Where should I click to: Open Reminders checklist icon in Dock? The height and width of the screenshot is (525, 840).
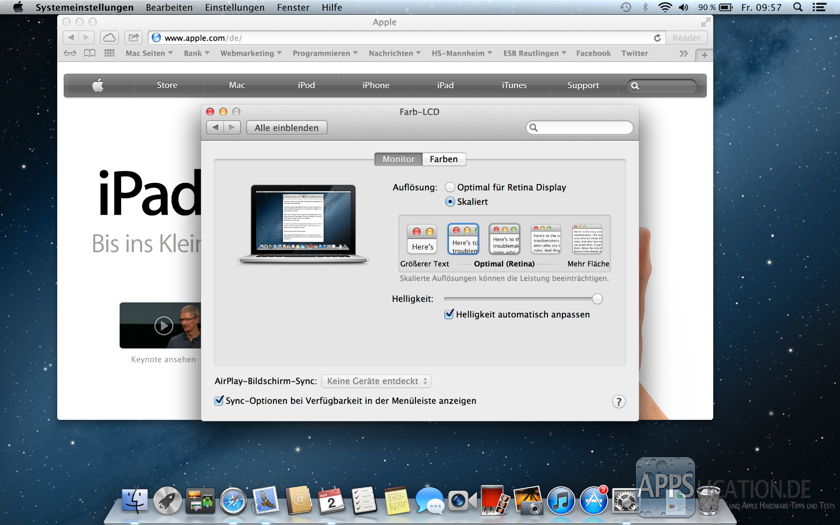point(364,501)
